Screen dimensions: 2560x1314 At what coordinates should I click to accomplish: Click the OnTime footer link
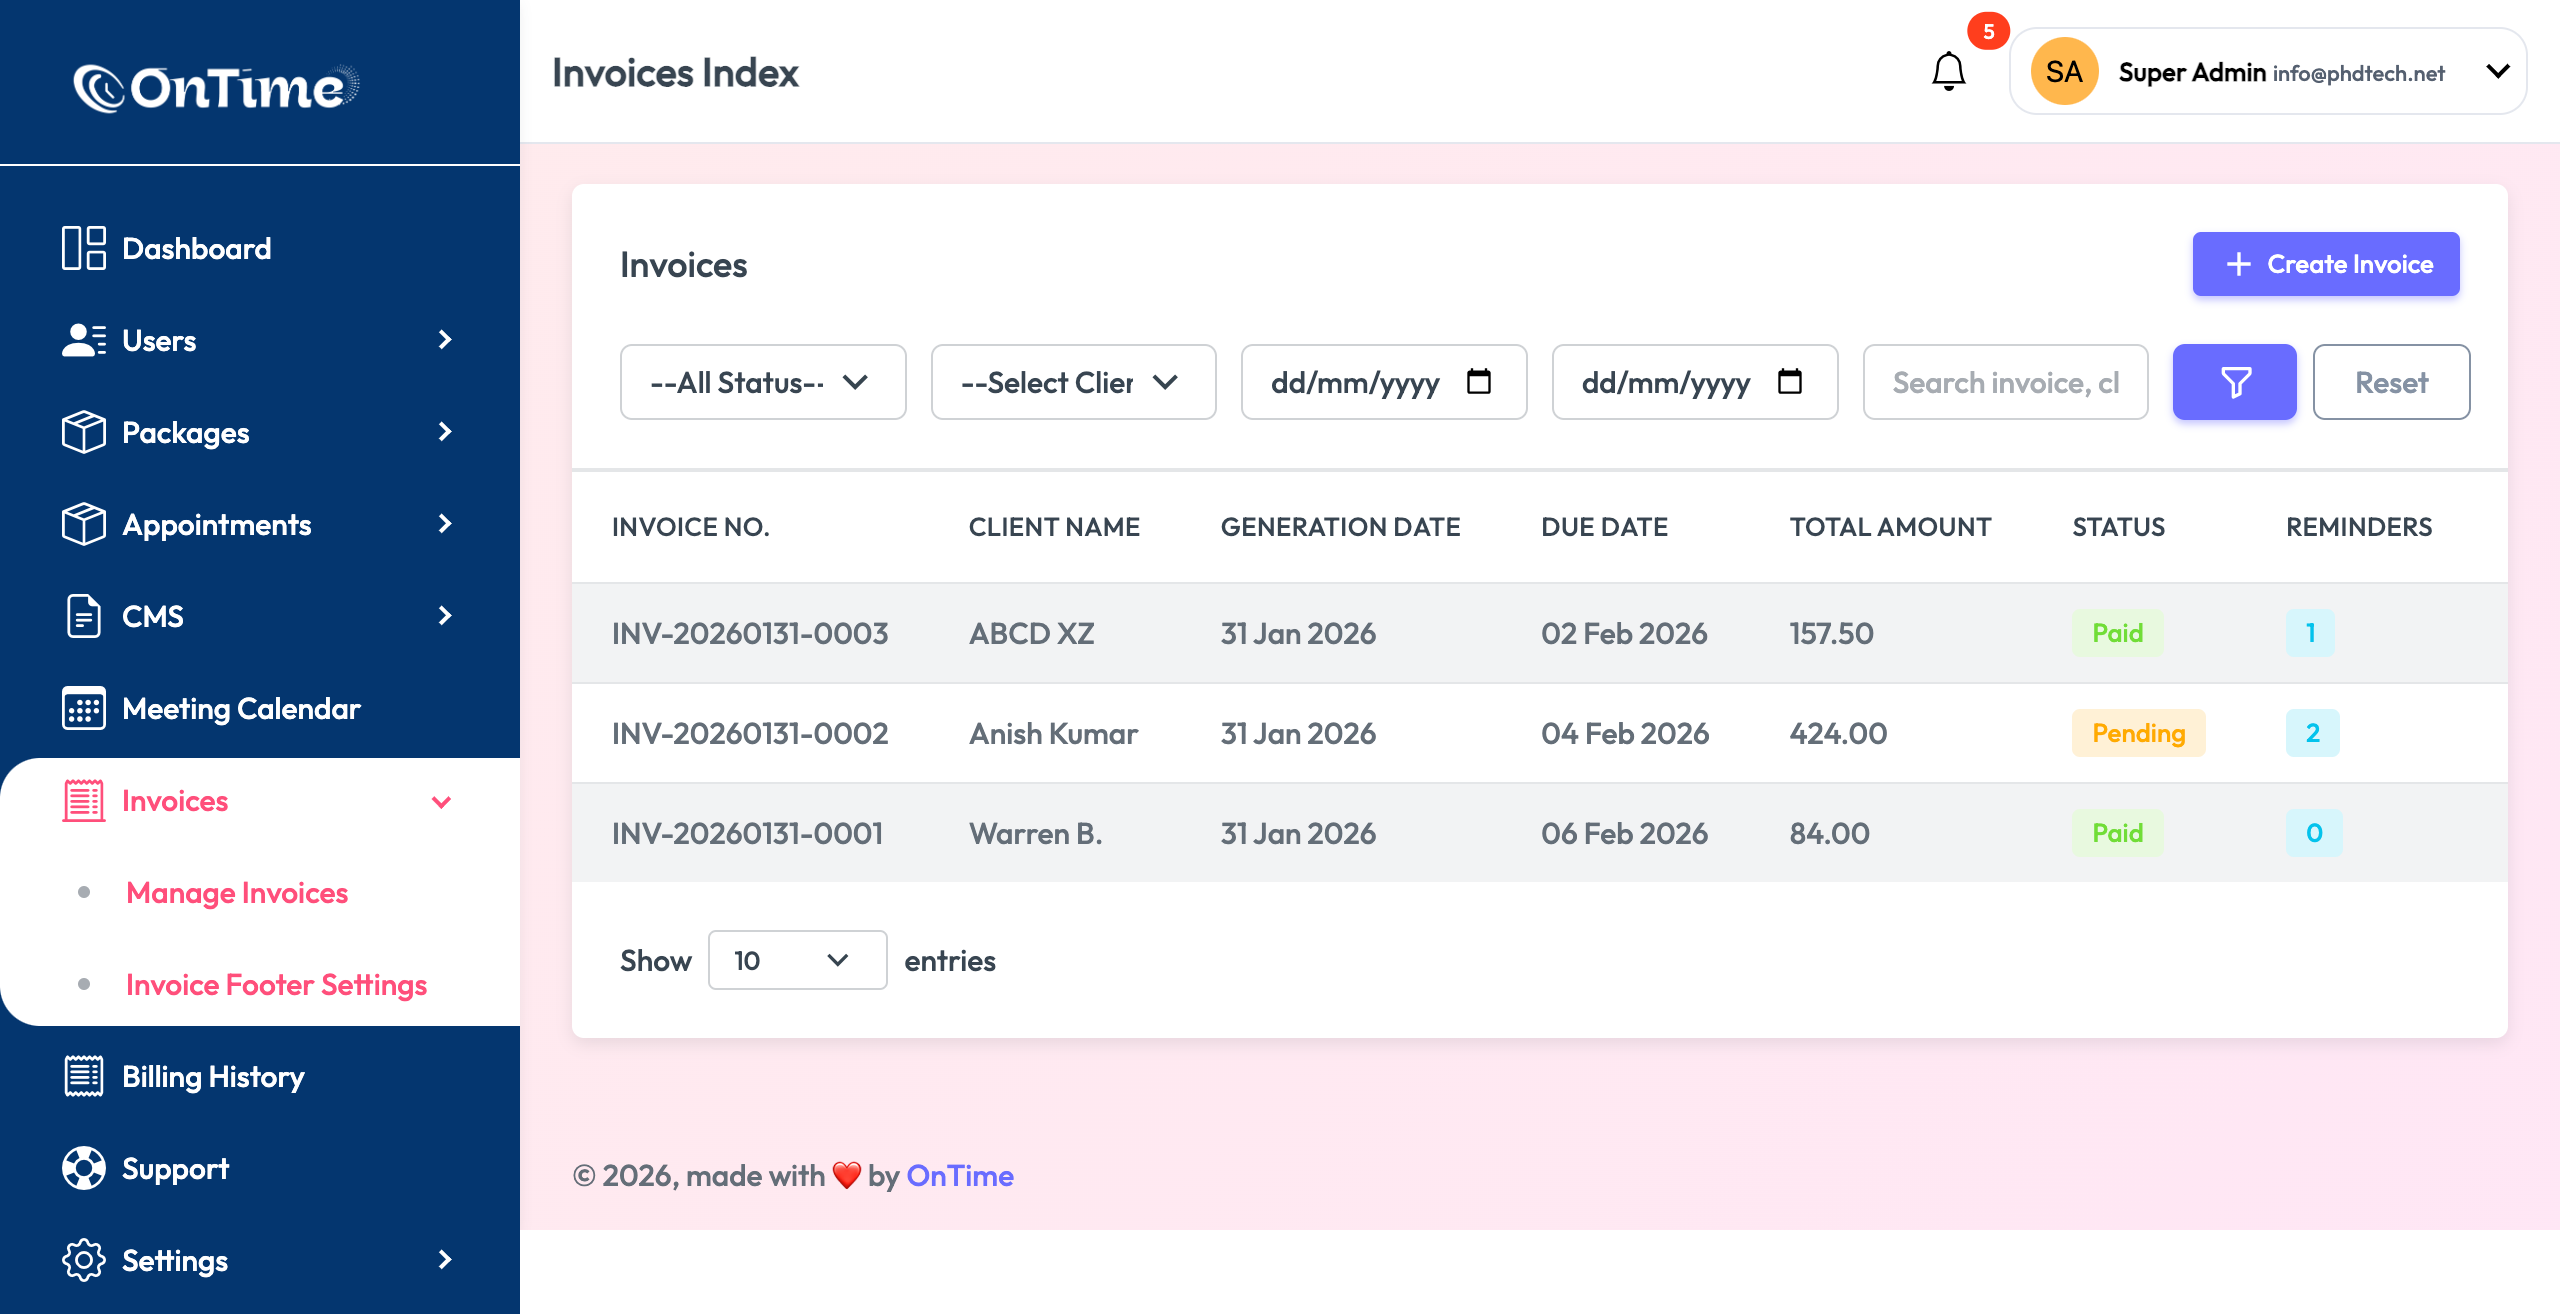pos(959,1176)
